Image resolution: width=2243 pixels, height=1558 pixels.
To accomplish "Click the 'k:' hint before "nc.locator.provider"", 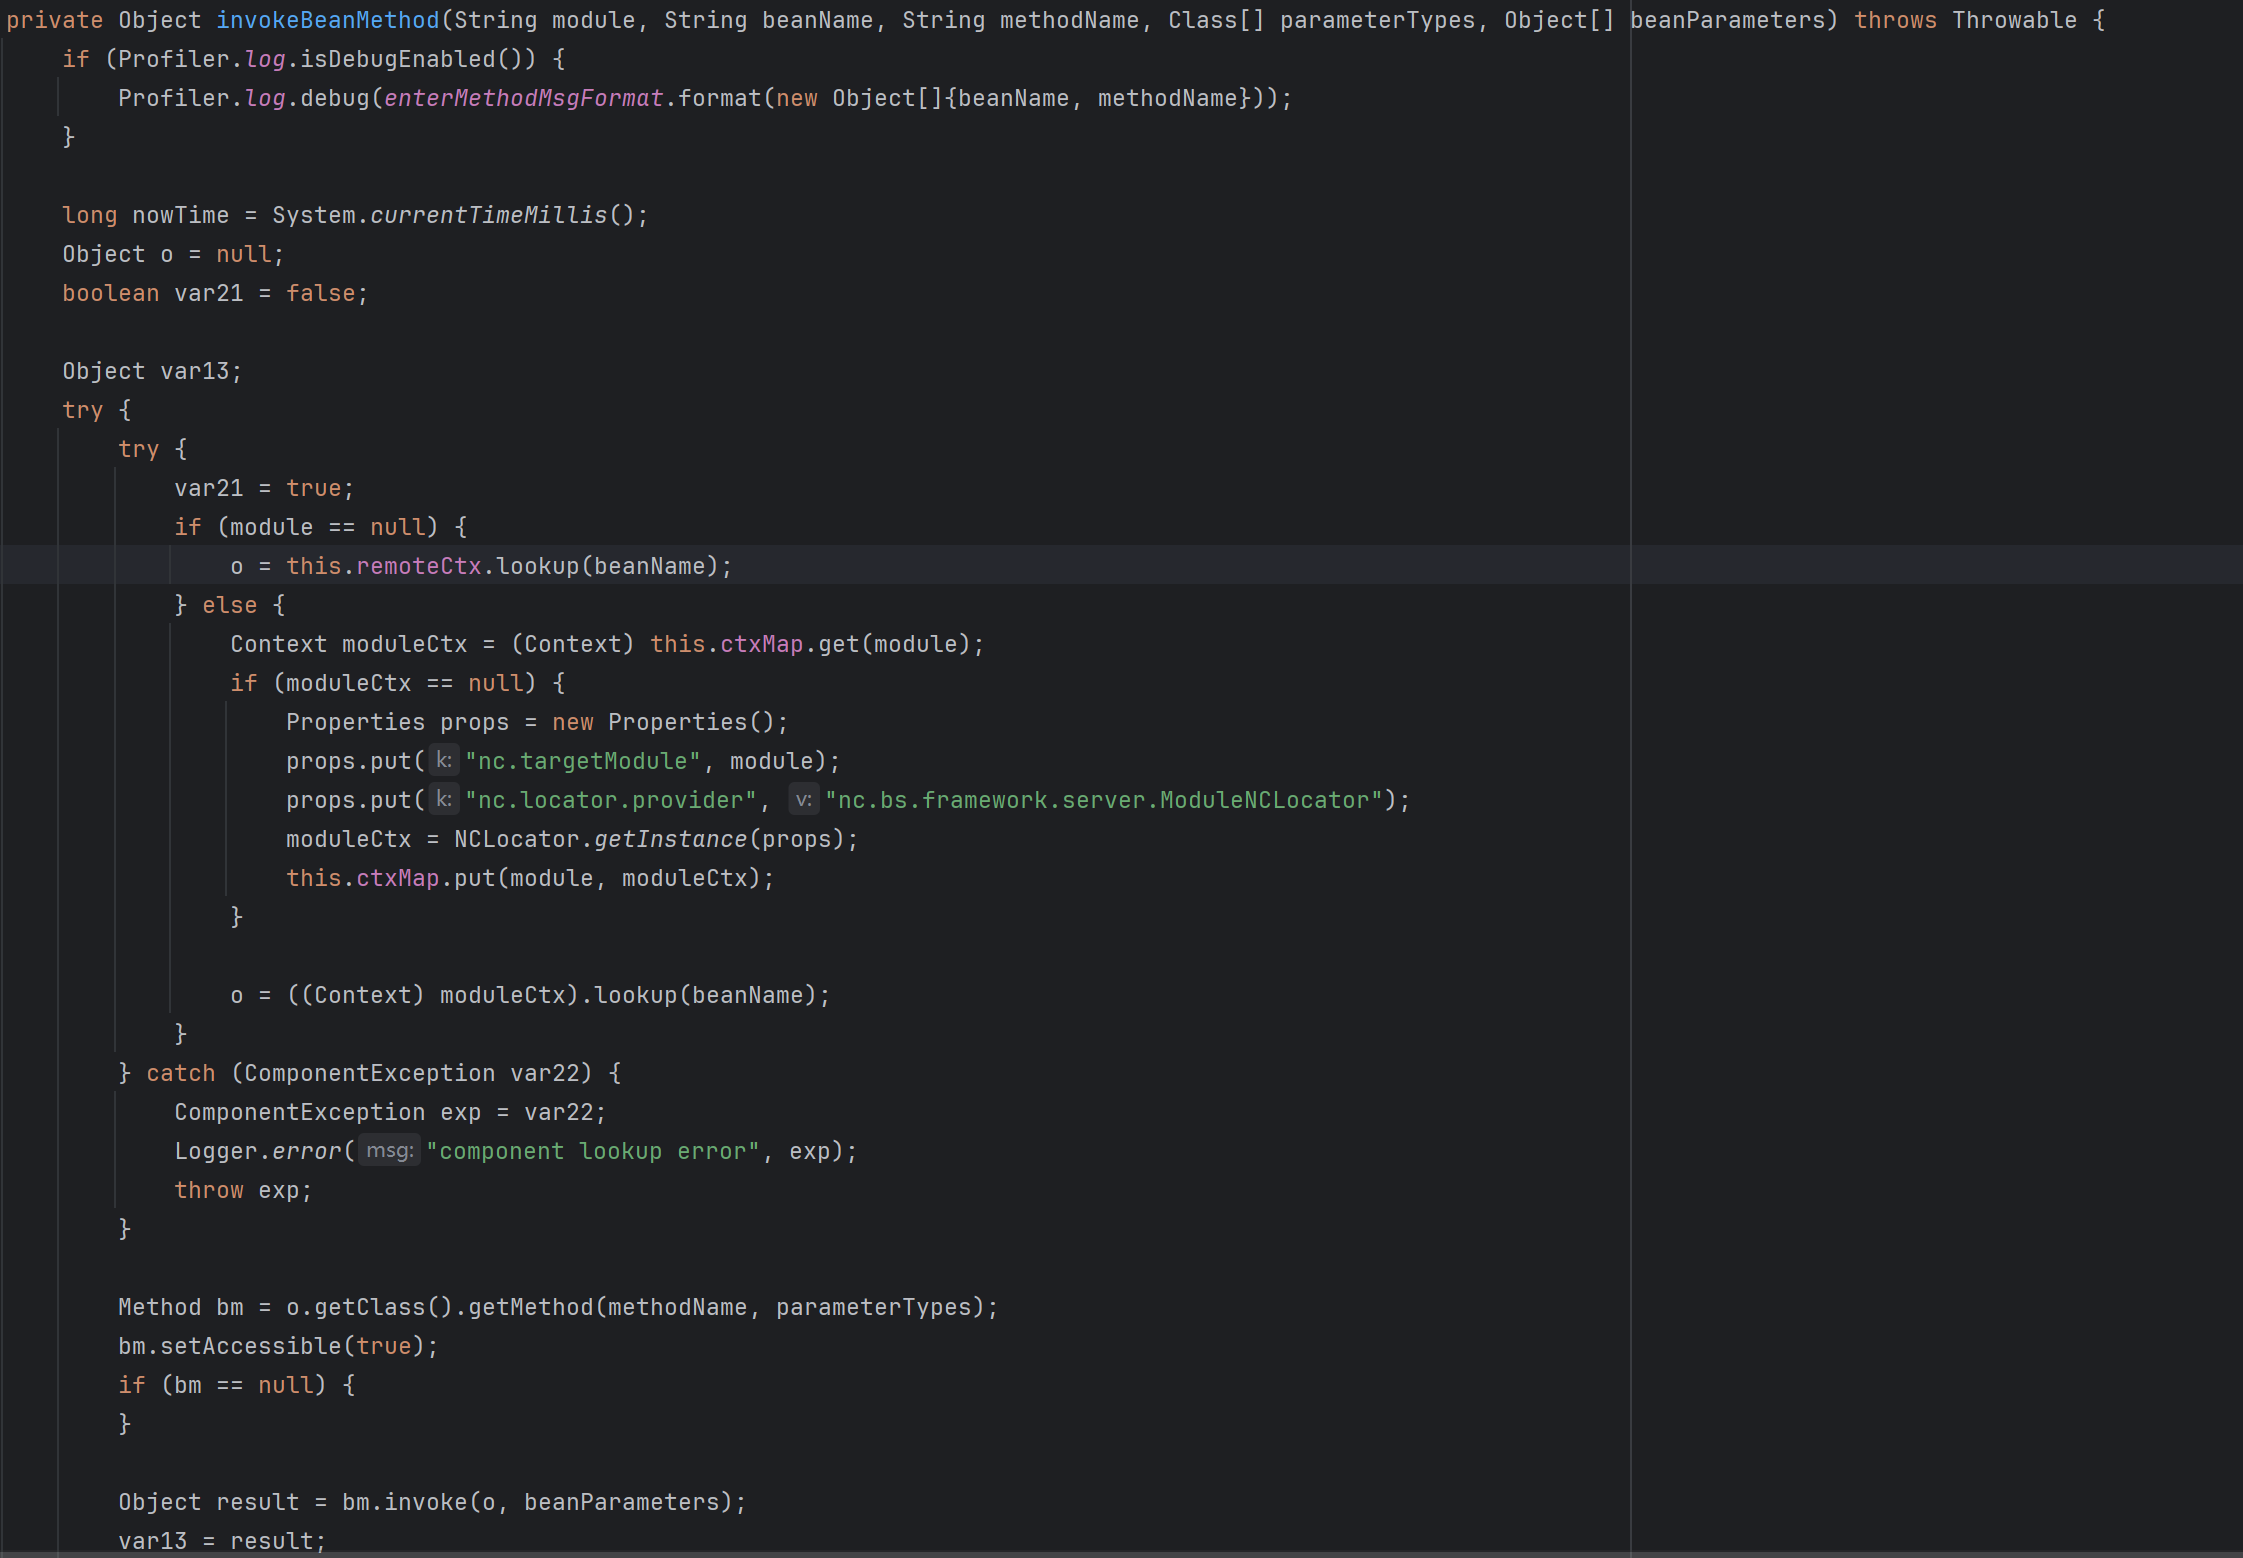I will [x=443, y=800].
